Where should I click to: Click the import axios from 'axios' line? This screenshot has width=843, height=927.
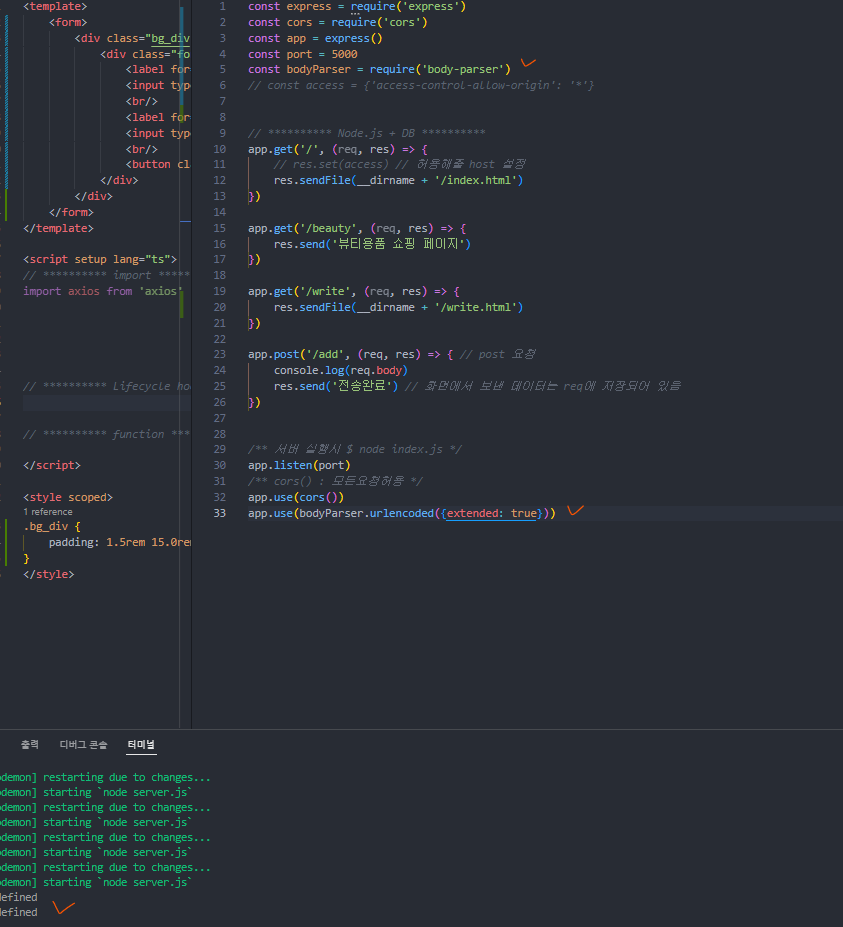pos(103,291)
